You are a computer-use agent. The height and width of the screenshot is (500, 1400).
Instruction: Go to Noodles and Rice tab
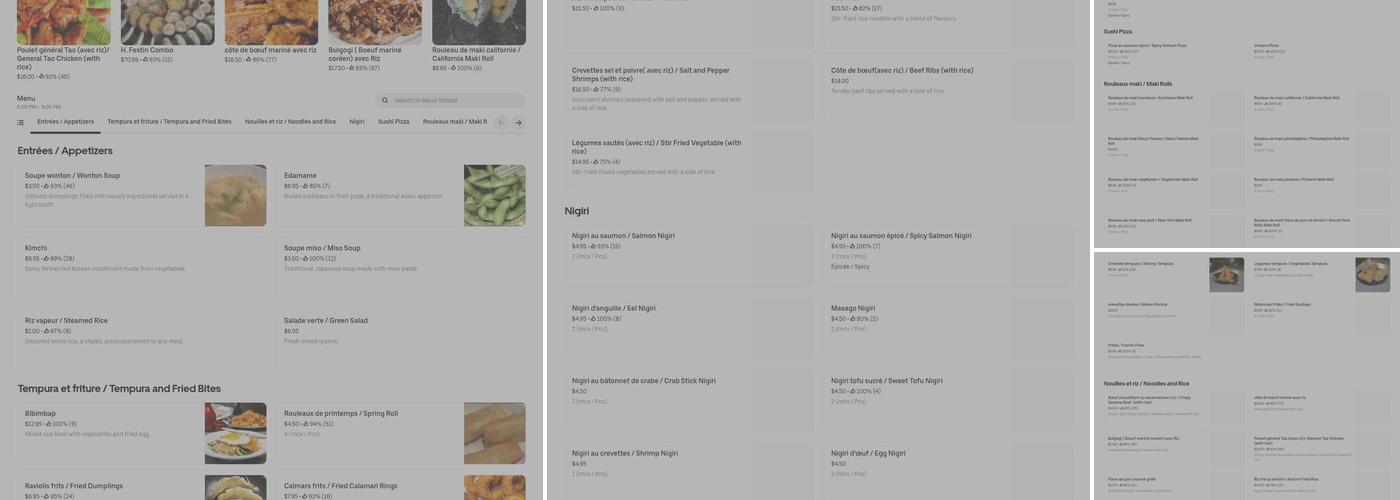coord(290,122)
